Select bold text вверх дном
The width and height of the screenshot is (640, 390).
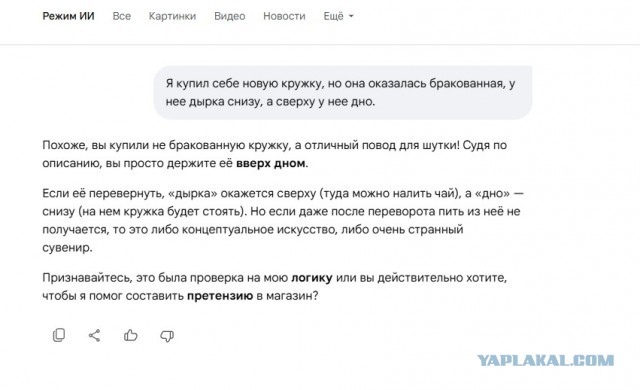tap(271, 164)
